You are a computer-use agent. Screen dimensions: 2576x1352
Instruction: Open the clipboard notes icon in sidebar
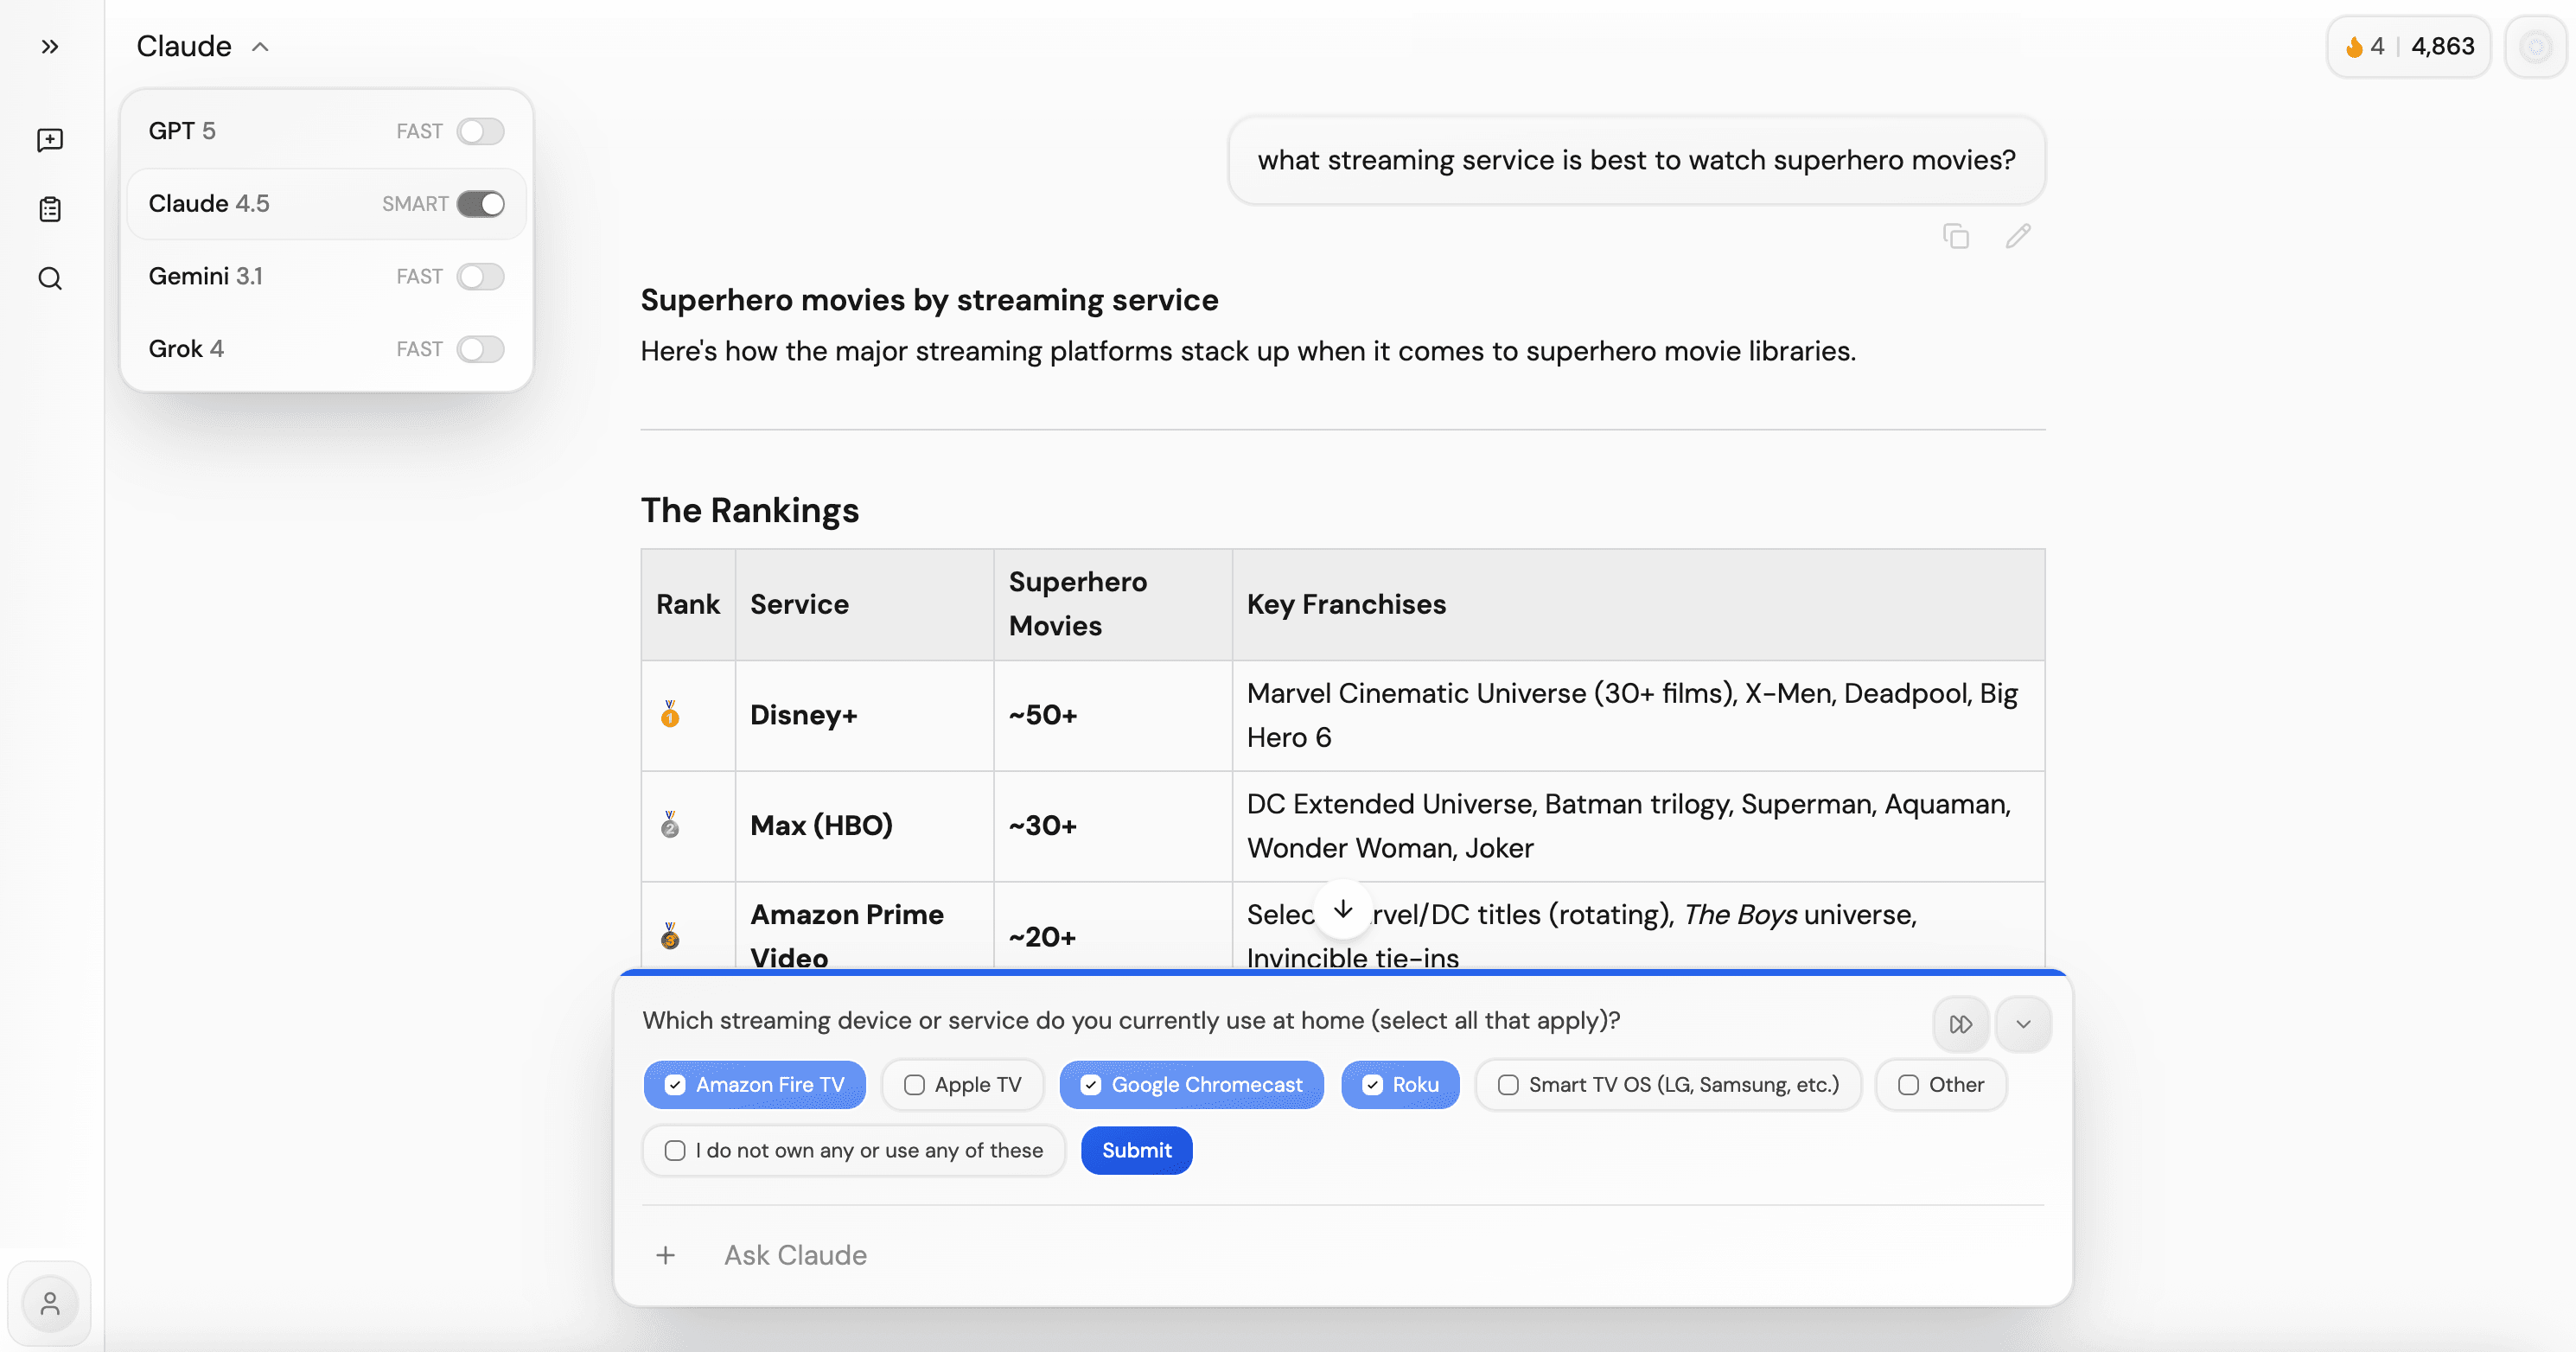coord(50,209)
